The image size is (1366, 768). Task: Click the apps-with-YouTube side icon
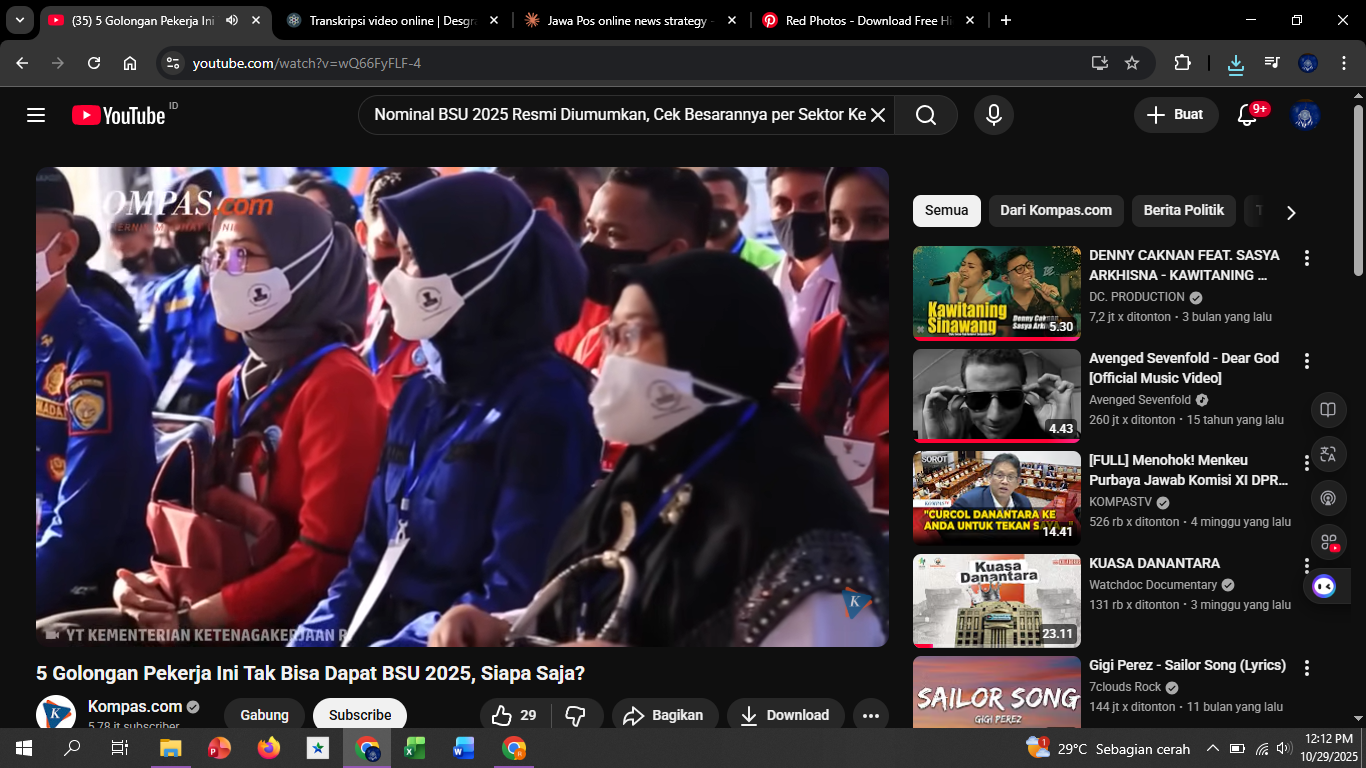1328,542
